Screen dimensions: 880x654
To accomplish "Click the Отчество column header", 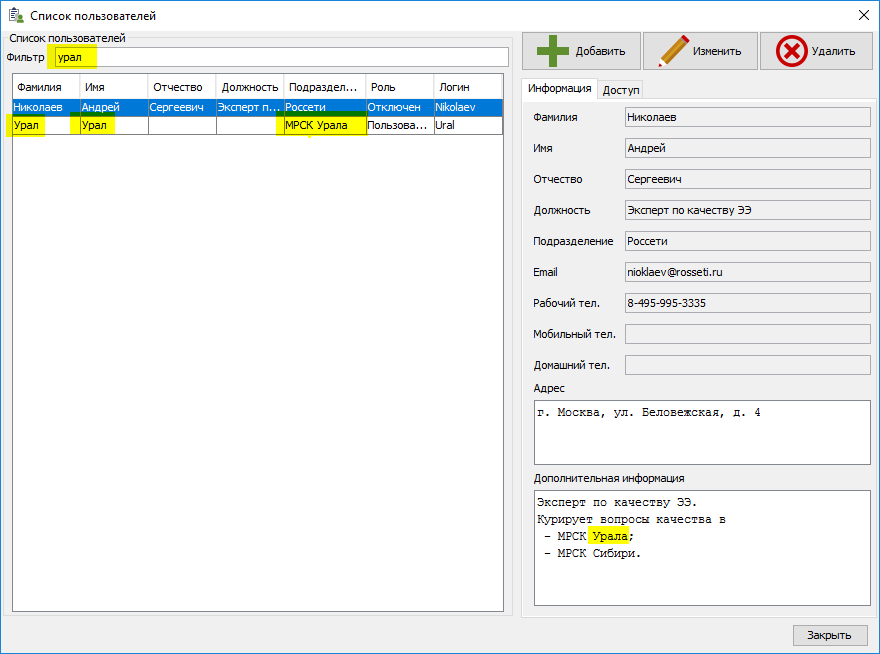I will pos(182,88).
